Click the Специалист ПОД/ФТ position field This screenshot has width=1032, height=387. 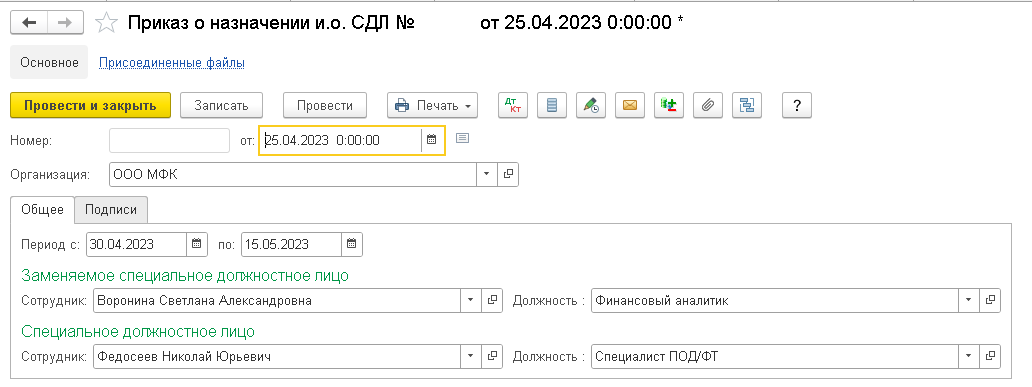pyautogui.click(x=775, y=357)
